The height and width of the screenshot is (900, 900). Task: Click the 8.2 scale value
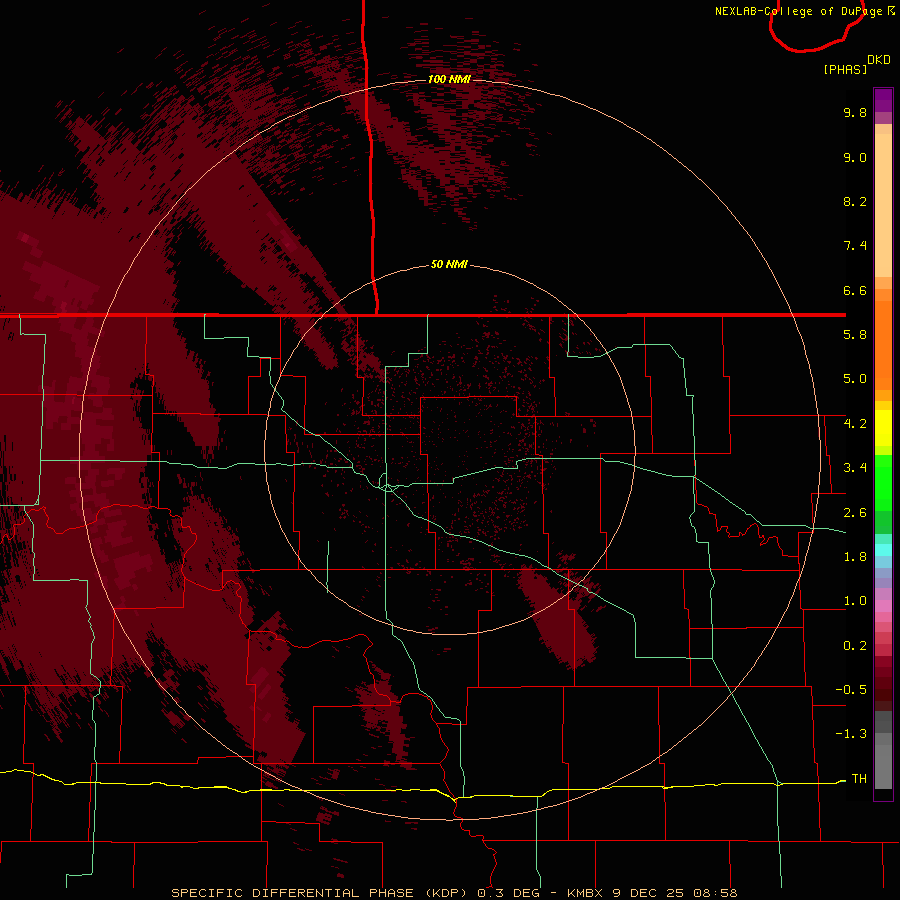click(855, 201)
